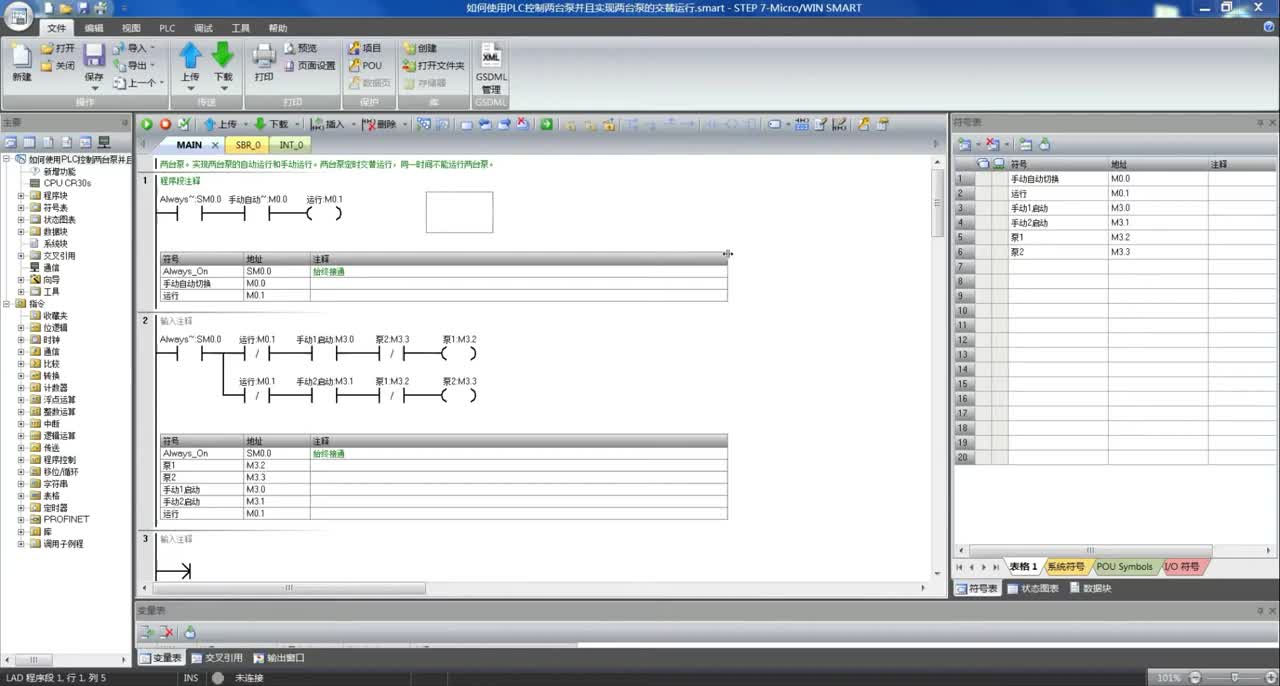Screen dimensions: 1280x686
Task: Click symbol cell 手动自动切换 in symbol table
Action: pyautogui.click(x=1058, y=179)
